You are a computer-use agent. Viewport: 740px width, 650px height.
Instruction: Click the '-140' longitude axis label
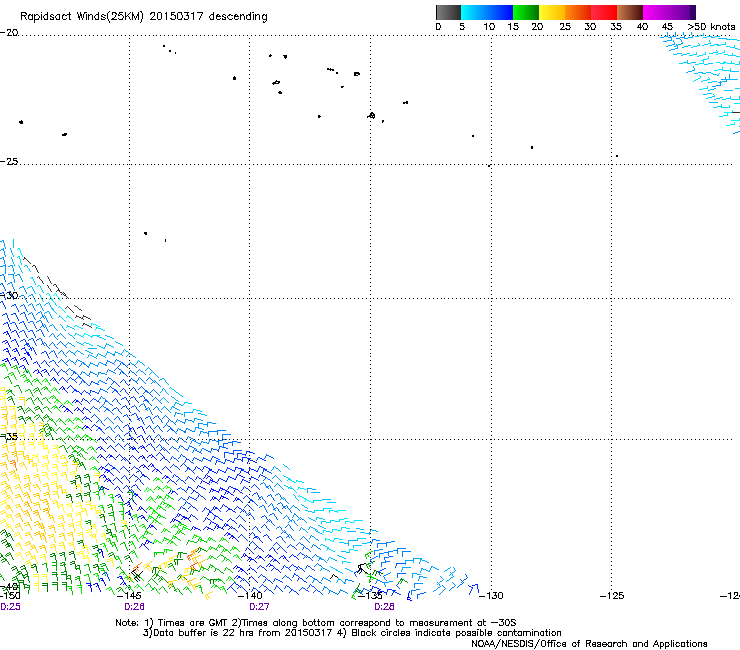(250, 596)
